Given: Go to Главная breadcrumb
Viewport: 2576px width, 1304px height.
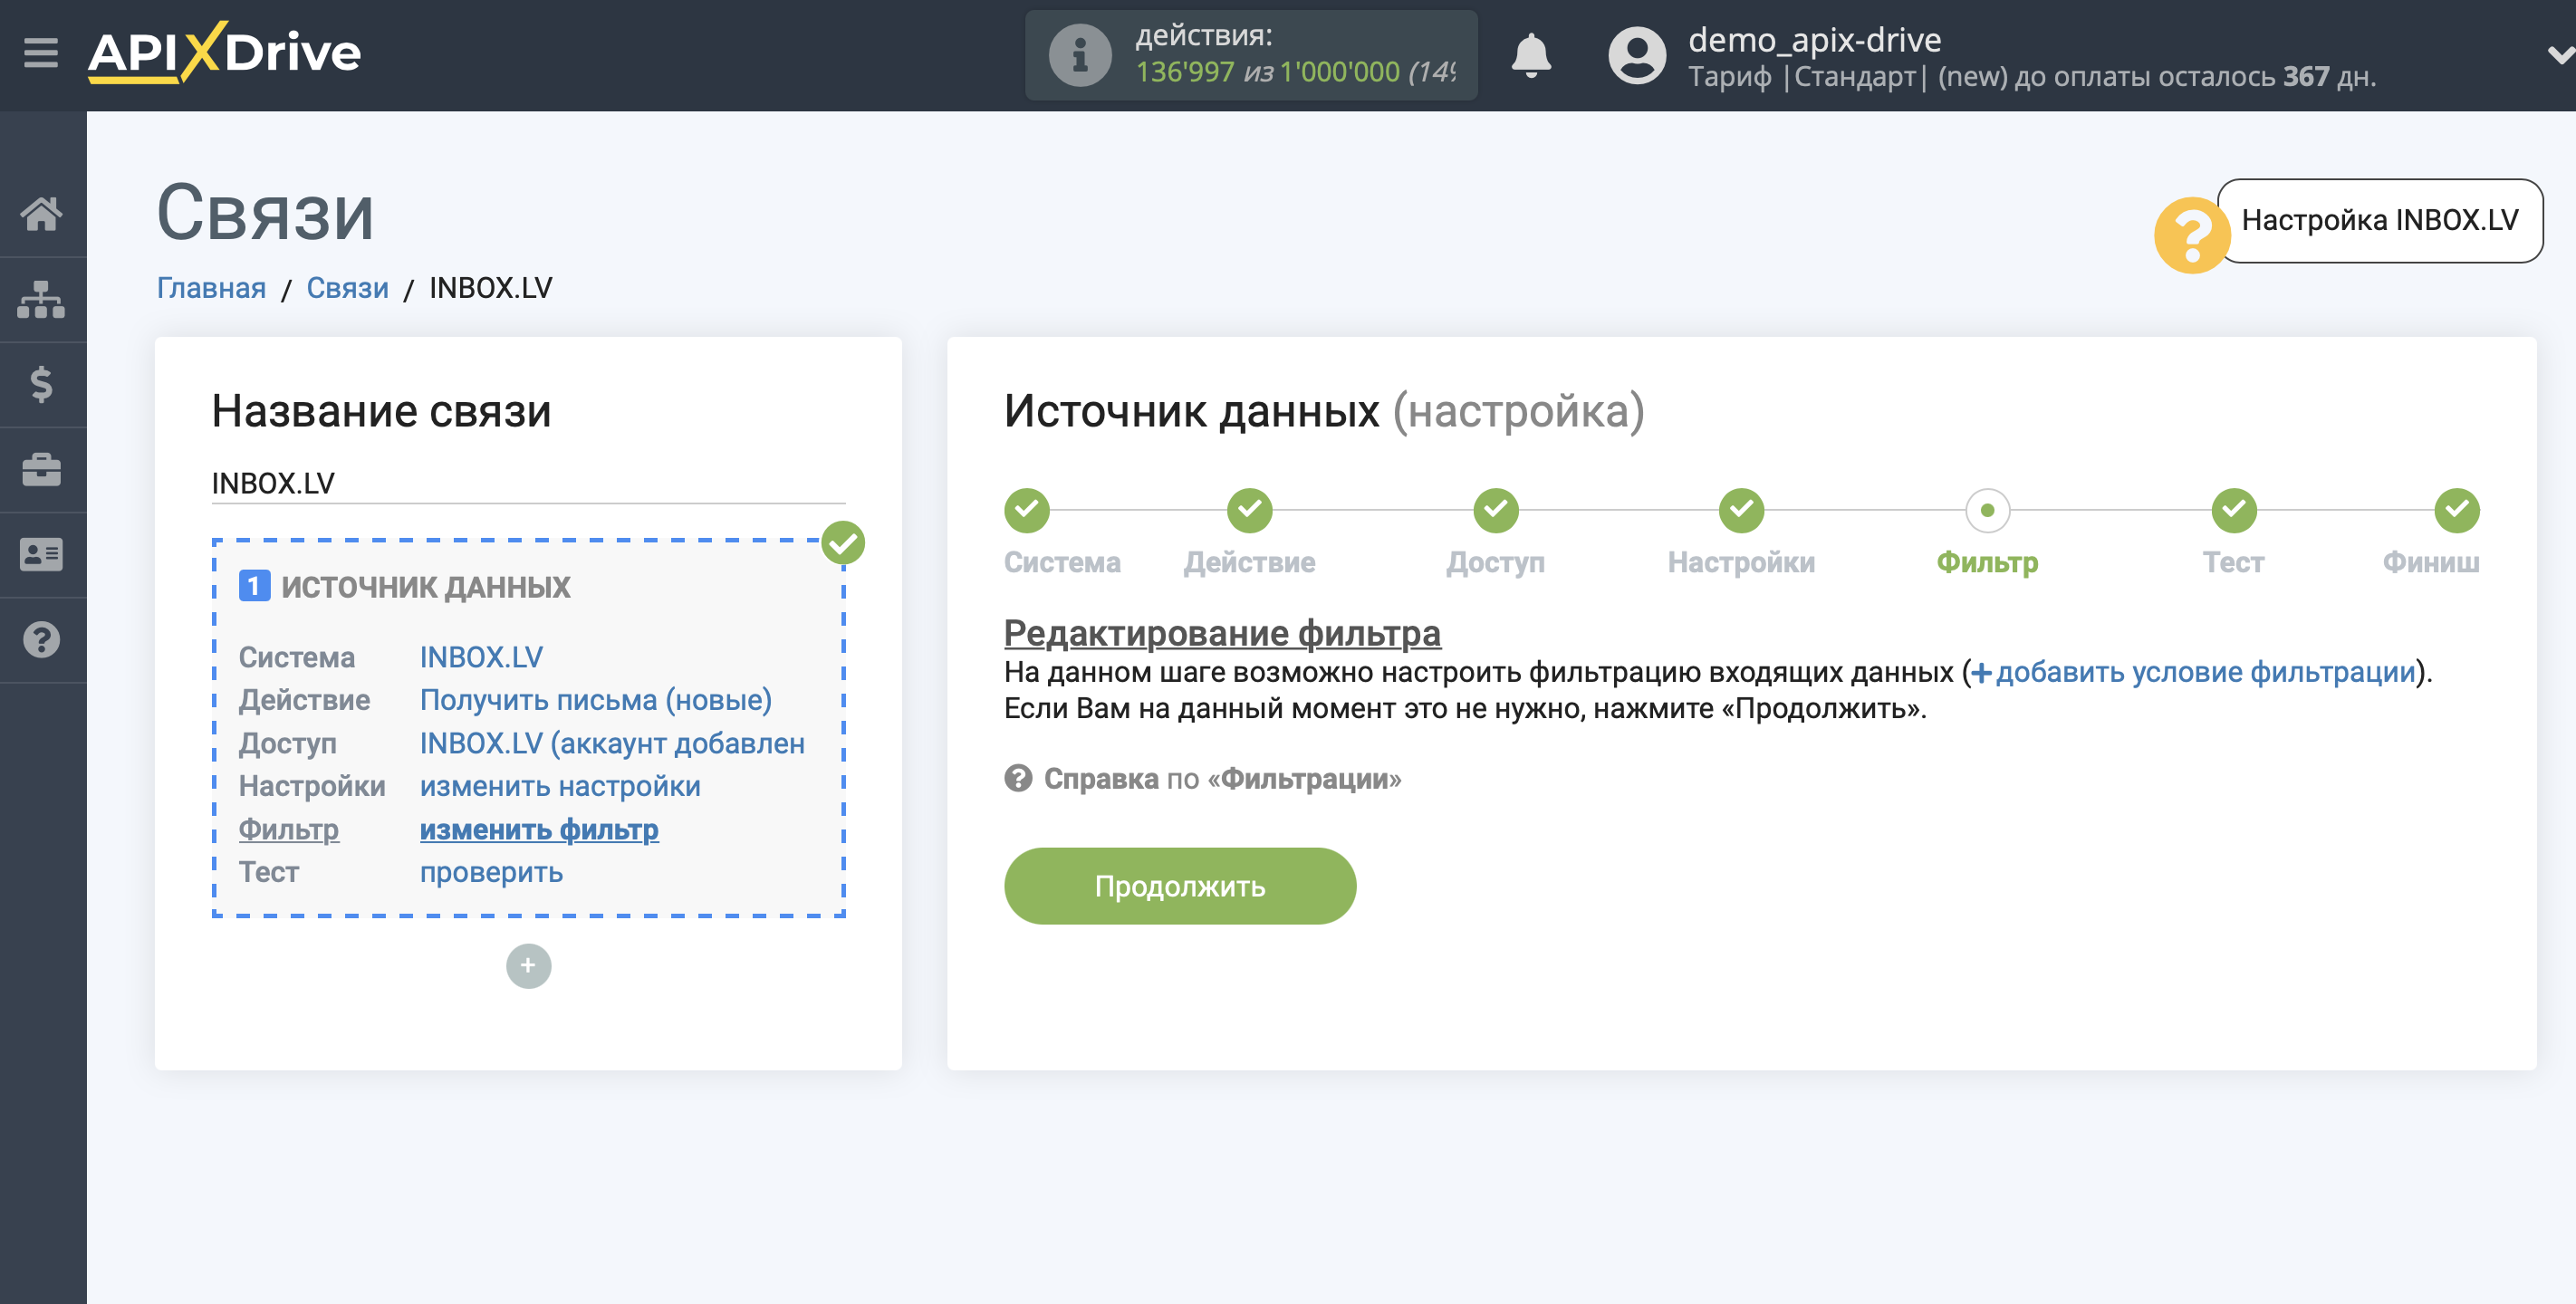Looking at the screenshot, I should click(x=211, y=288).
